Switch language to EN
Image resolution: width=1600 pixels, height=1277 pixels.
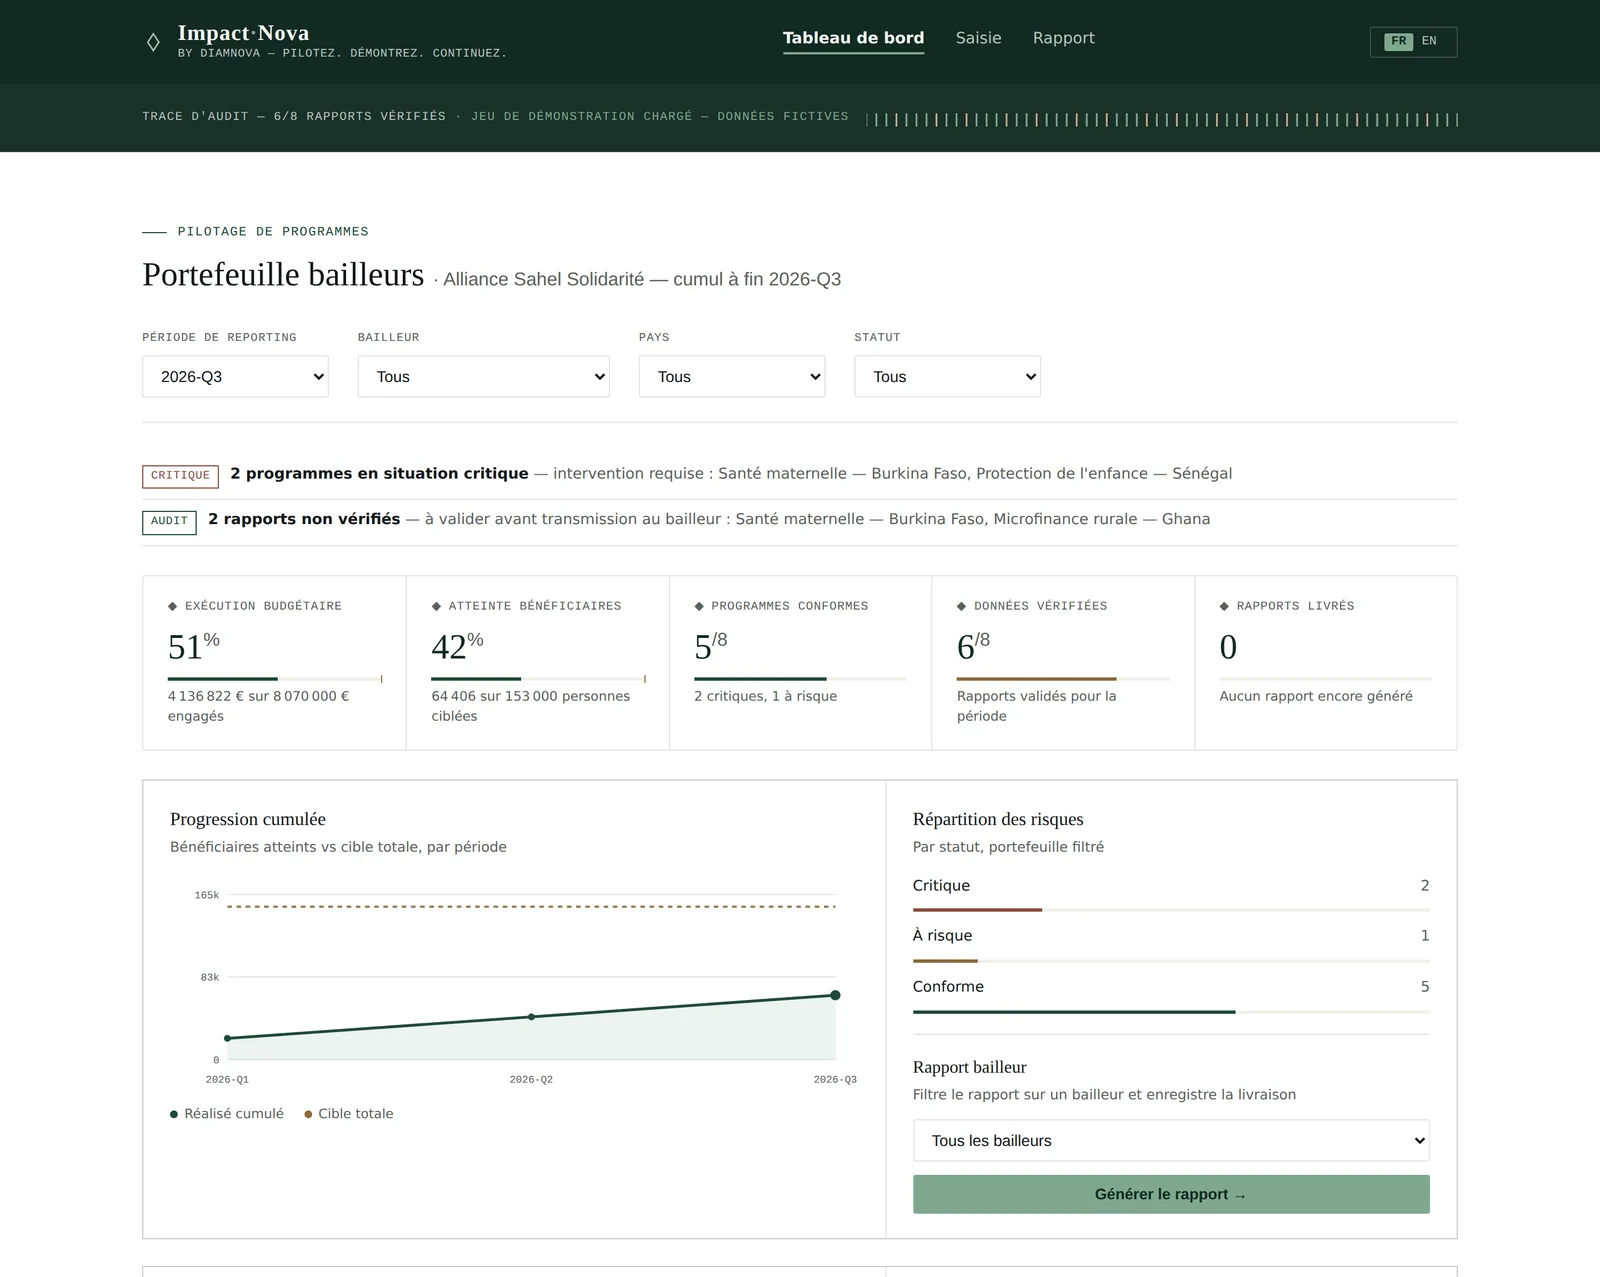(x=1429, y=41)
